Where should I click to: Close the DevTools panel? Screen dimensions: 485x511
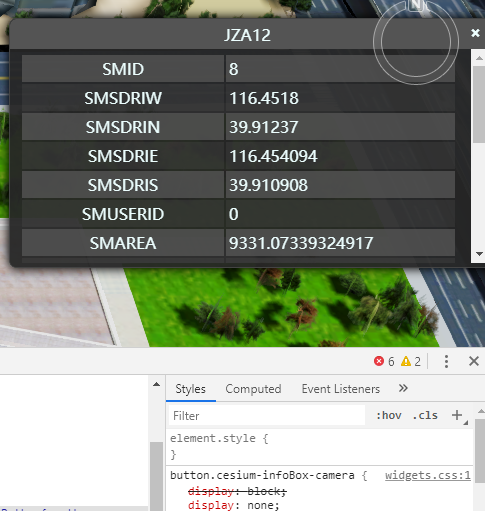pyautogui.click(x=474, y=361)
